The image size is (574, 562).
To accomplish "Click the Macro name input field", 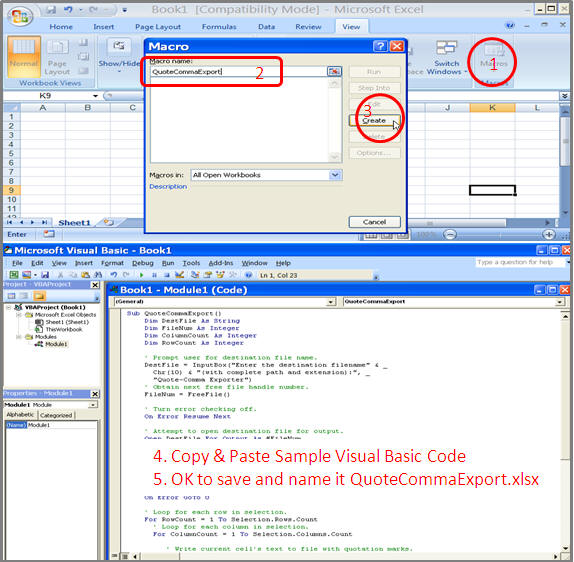I will (x=238, y=72).
